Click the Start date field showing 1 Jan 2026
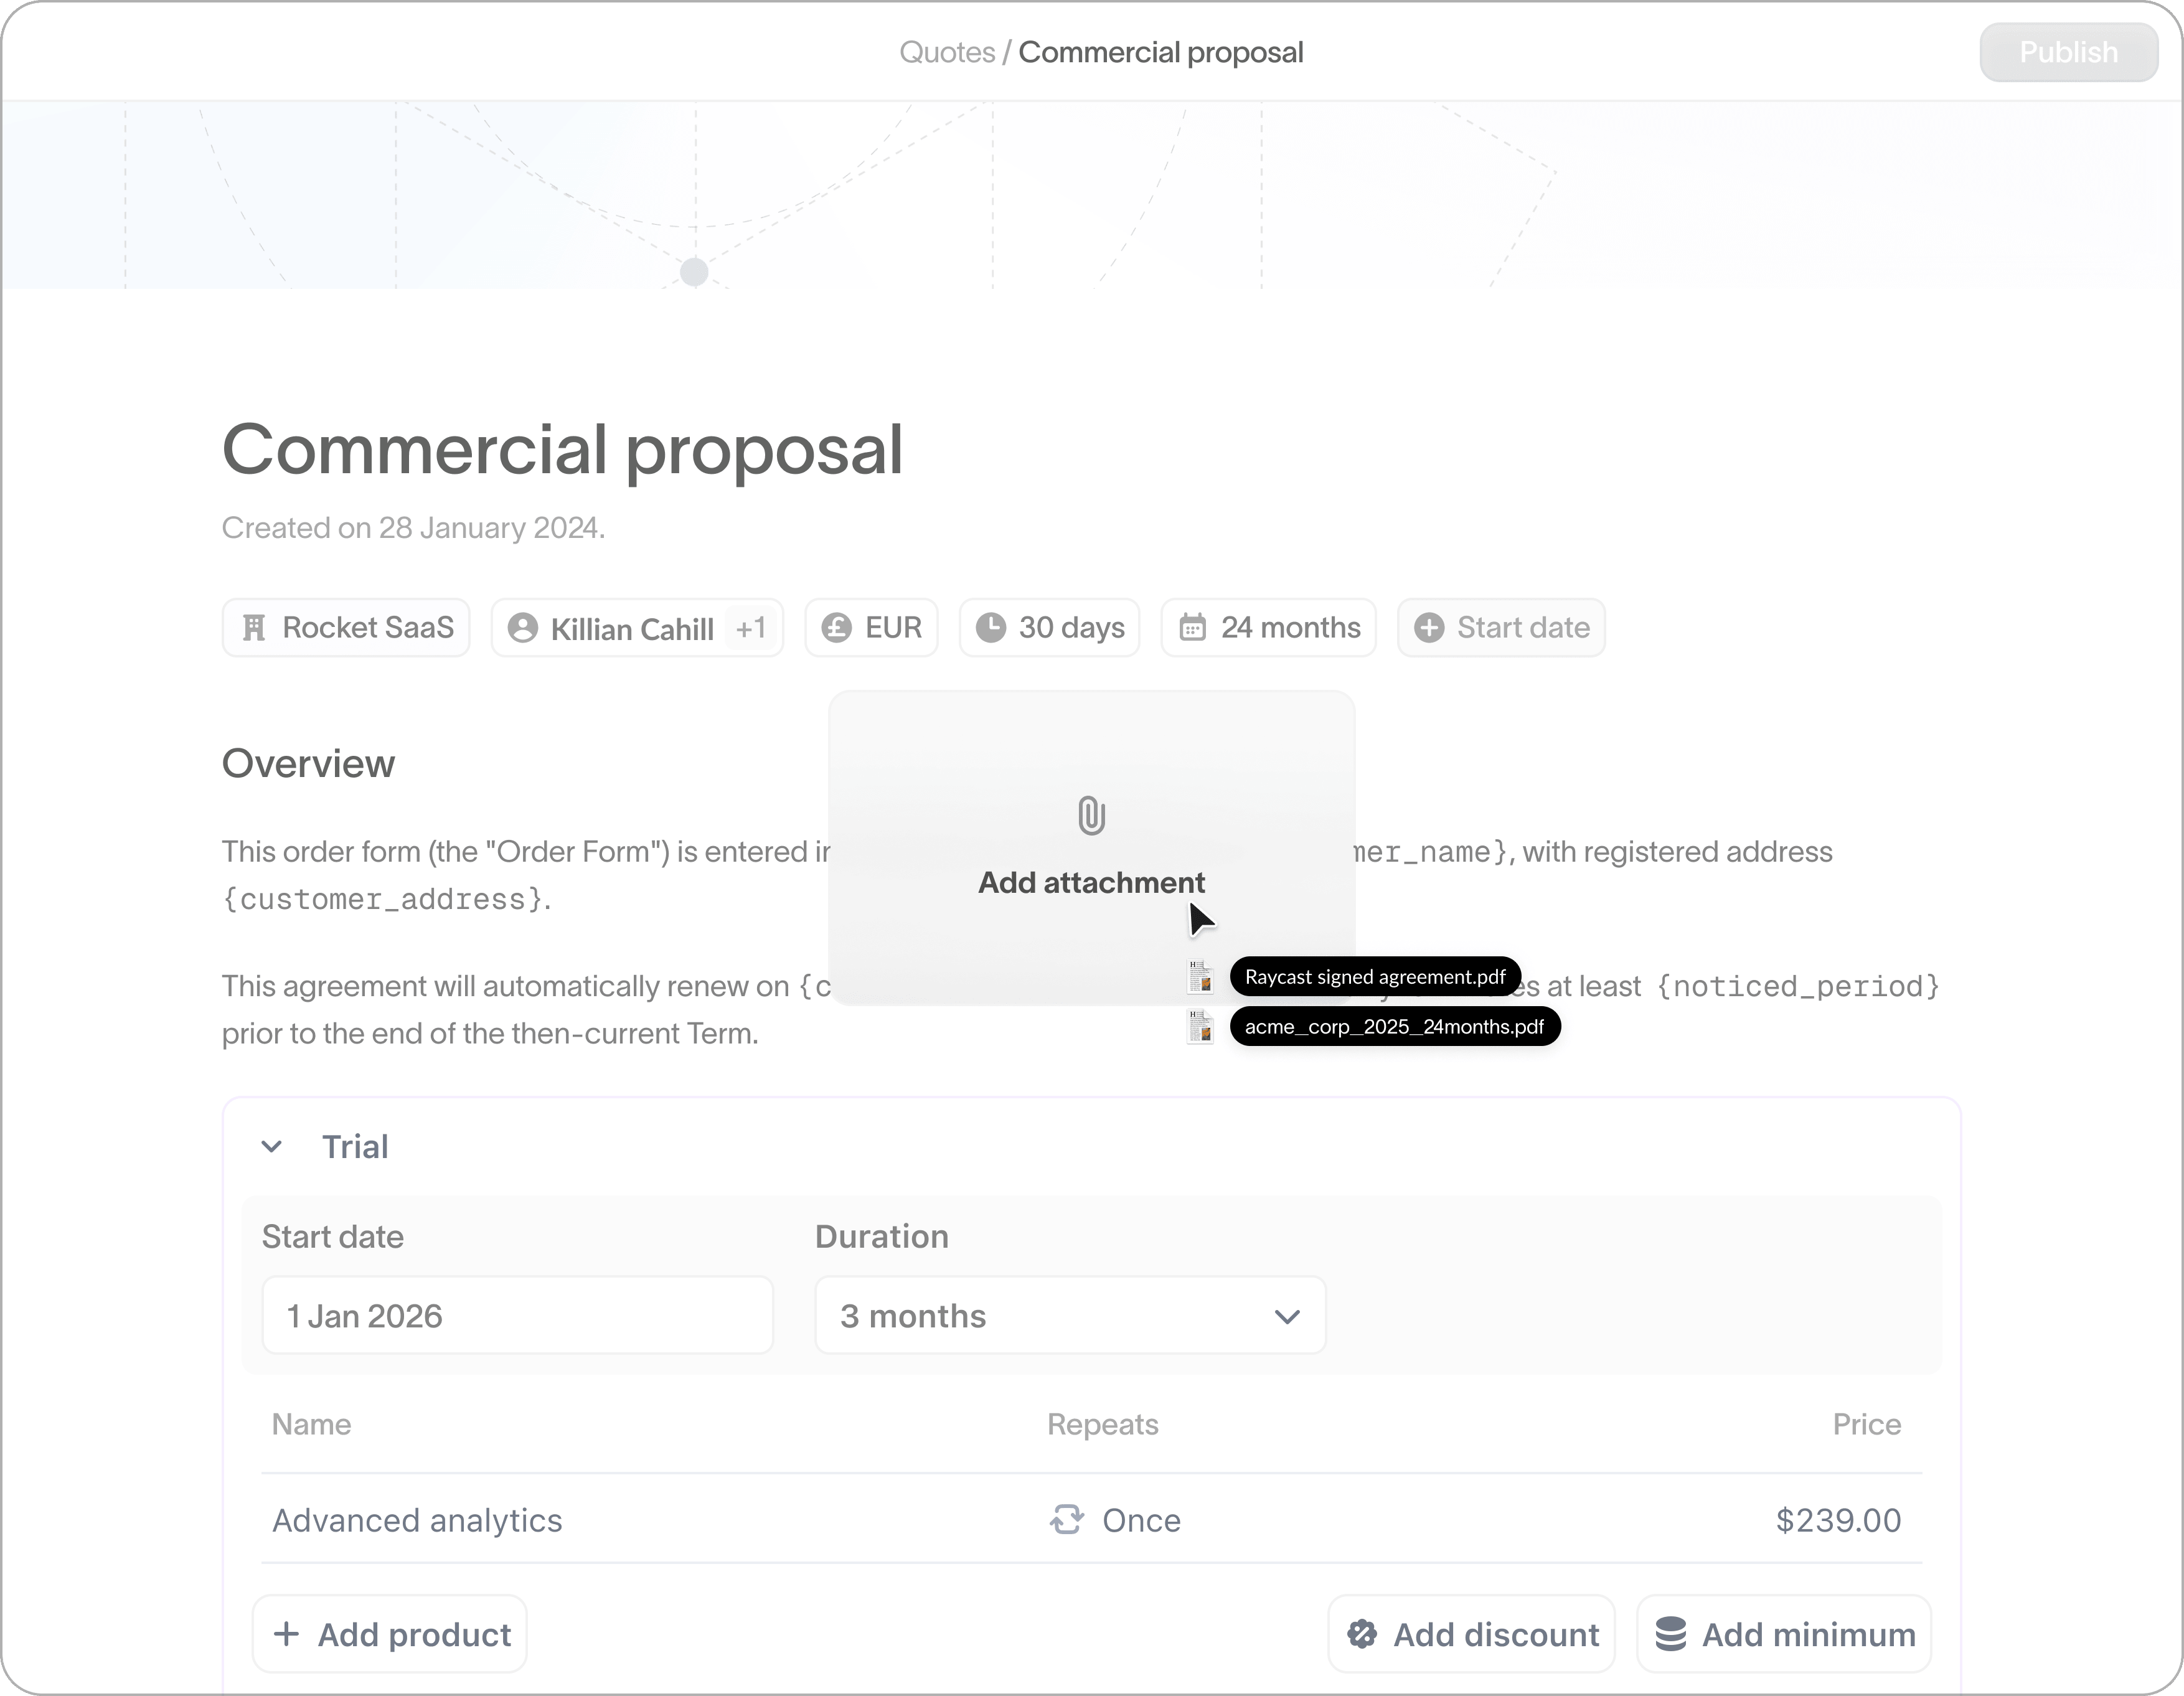The width and height of the screenshot is (2184, 1696). (x=517, y=1316)
